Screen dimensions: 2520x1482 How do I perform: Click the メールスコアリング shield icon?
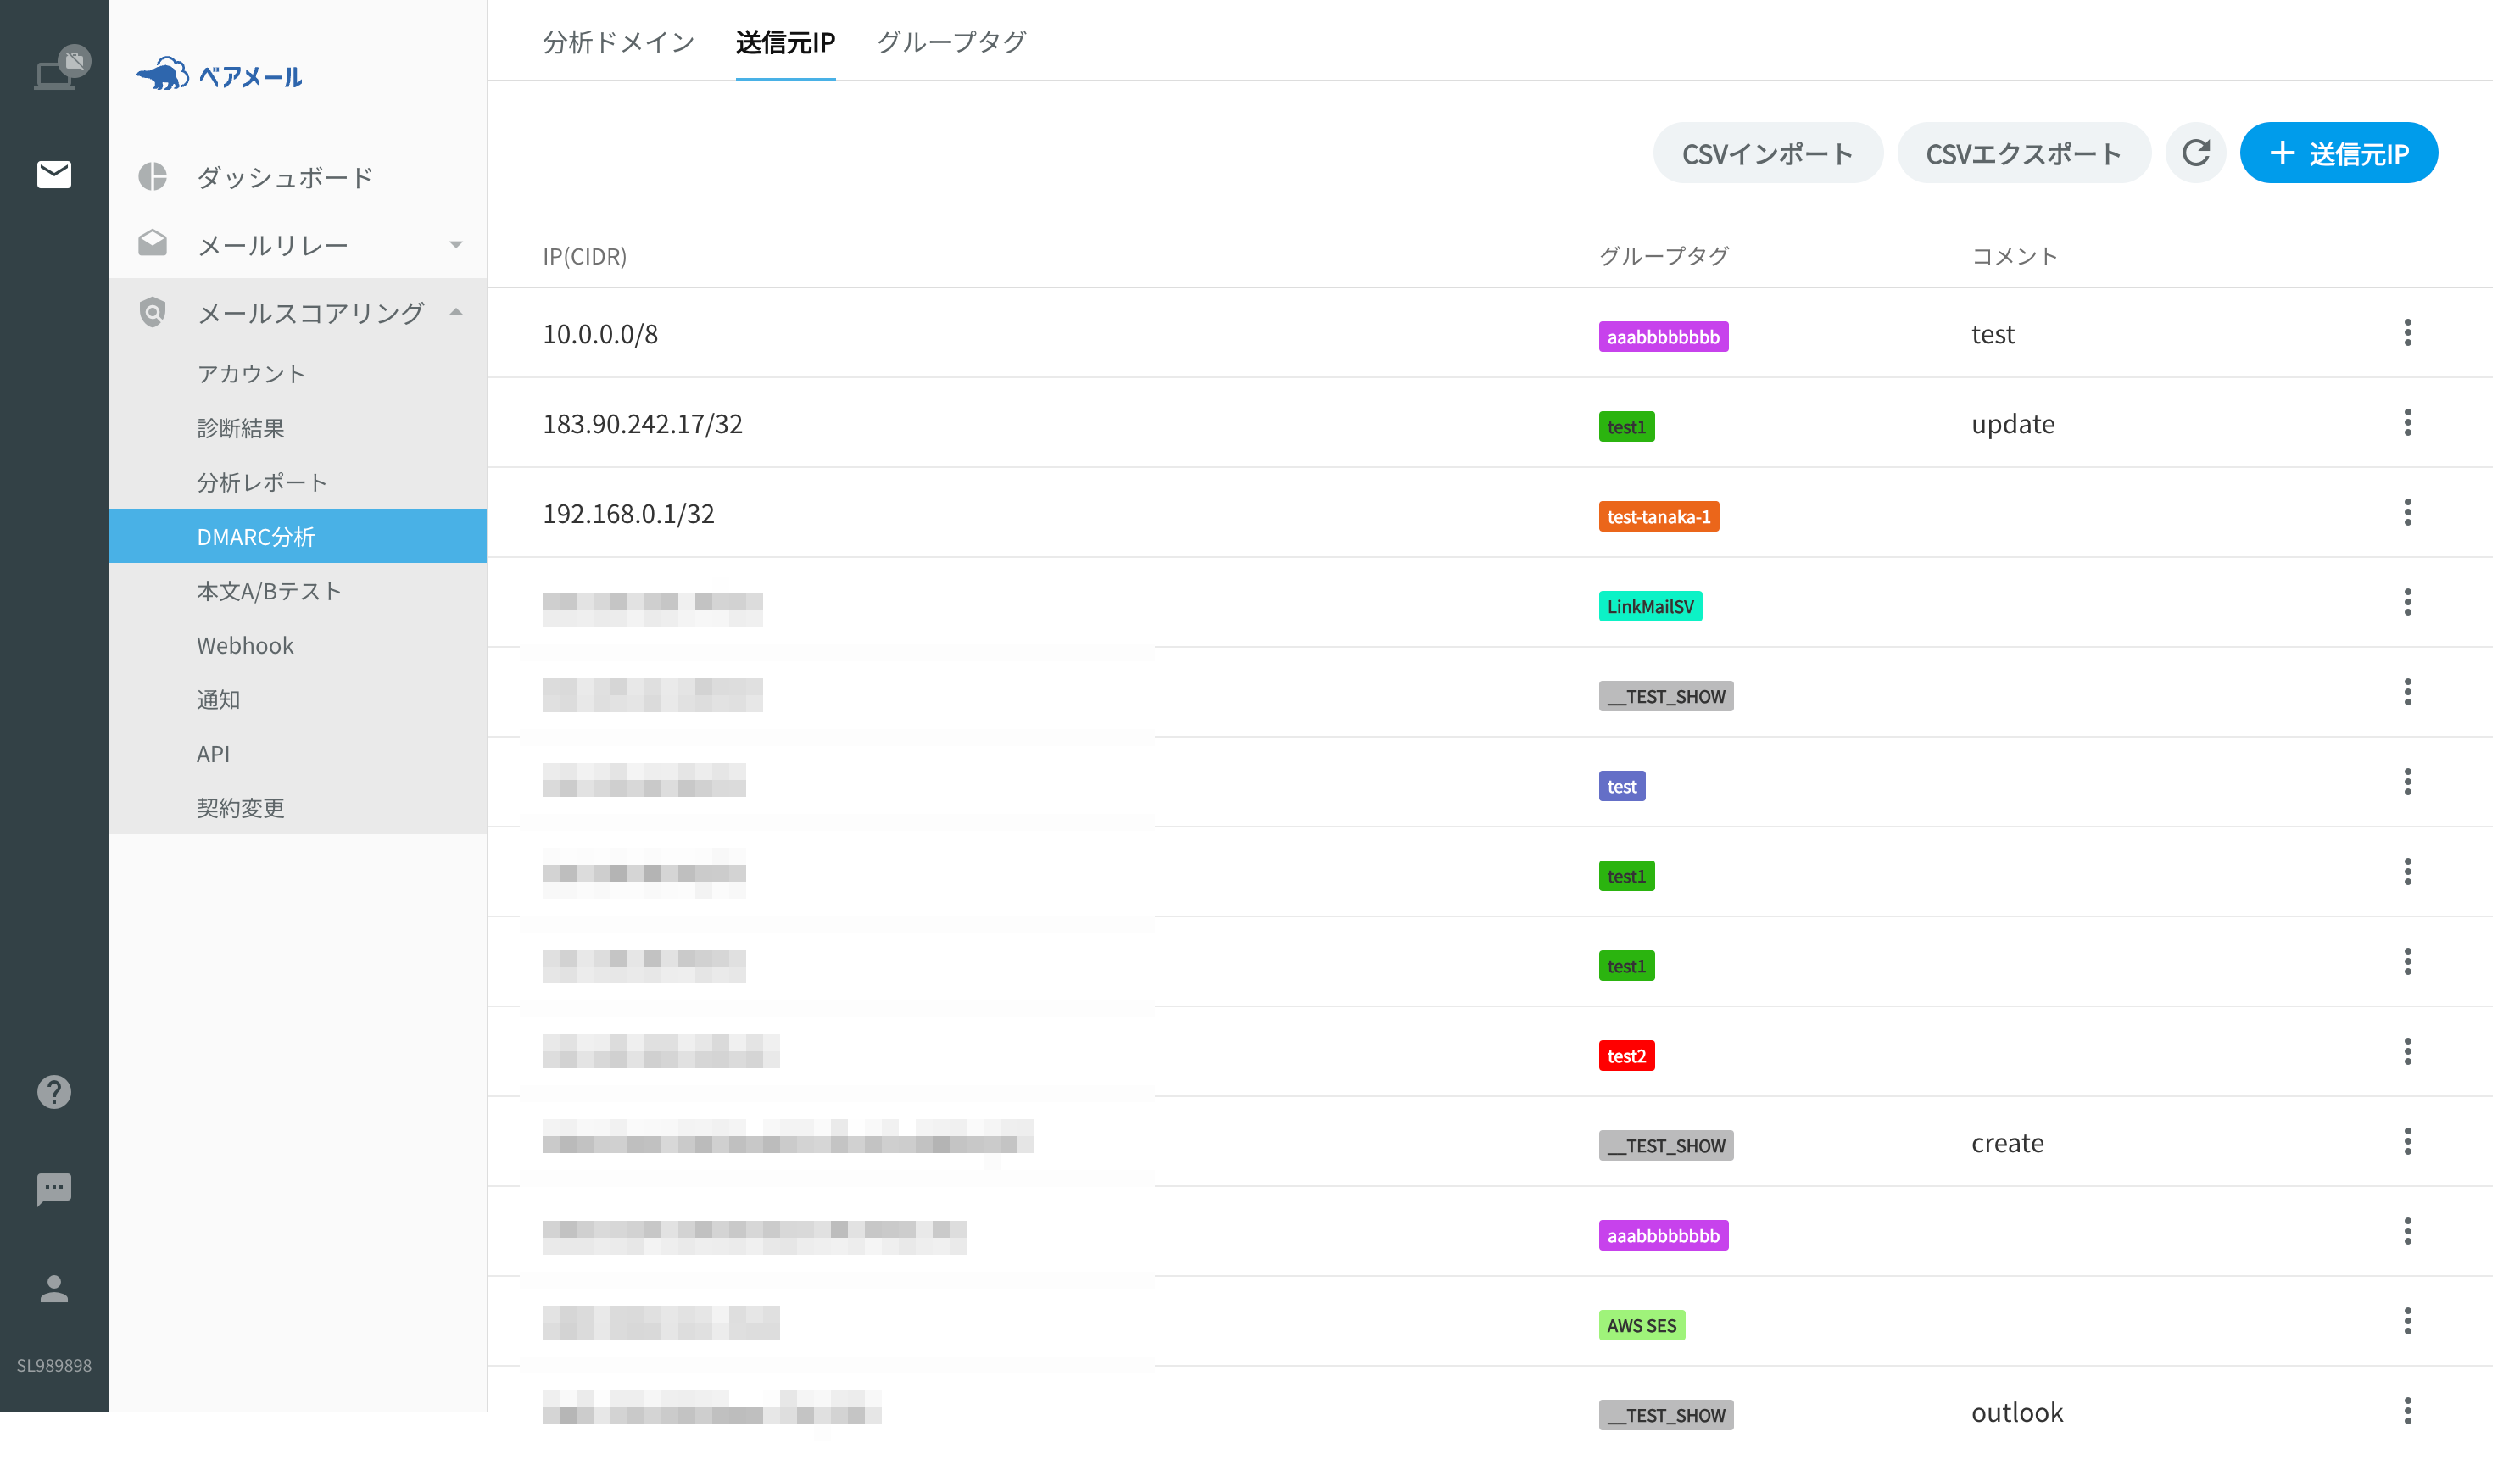tap(152, 312)
